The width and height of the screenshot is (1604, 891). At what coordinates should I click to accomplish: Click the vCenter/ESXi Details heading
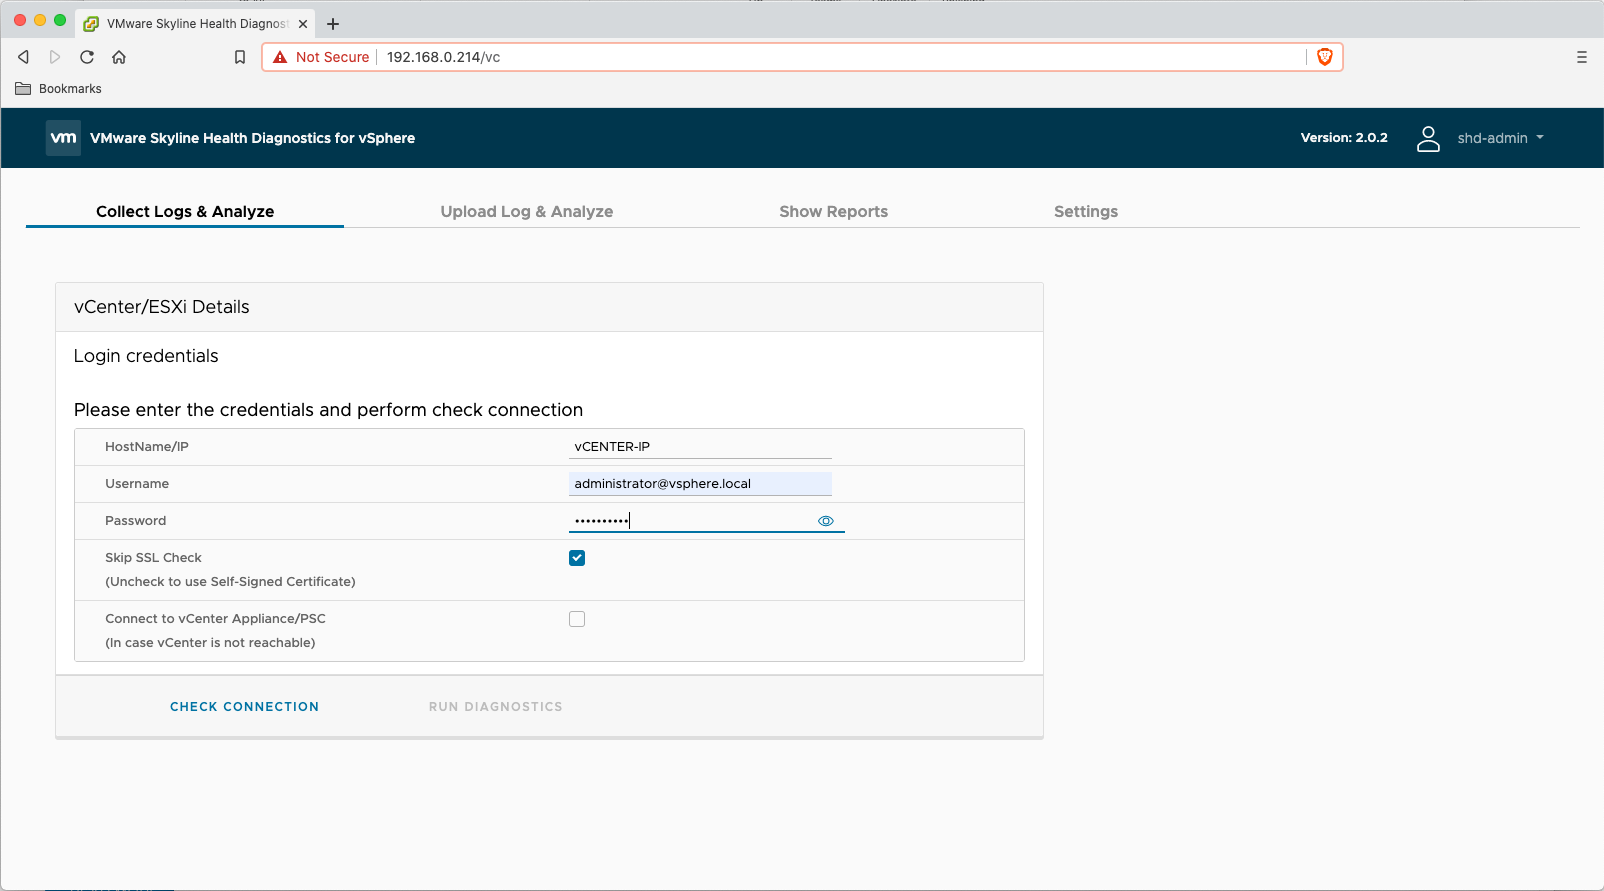(x=162, y=307)
